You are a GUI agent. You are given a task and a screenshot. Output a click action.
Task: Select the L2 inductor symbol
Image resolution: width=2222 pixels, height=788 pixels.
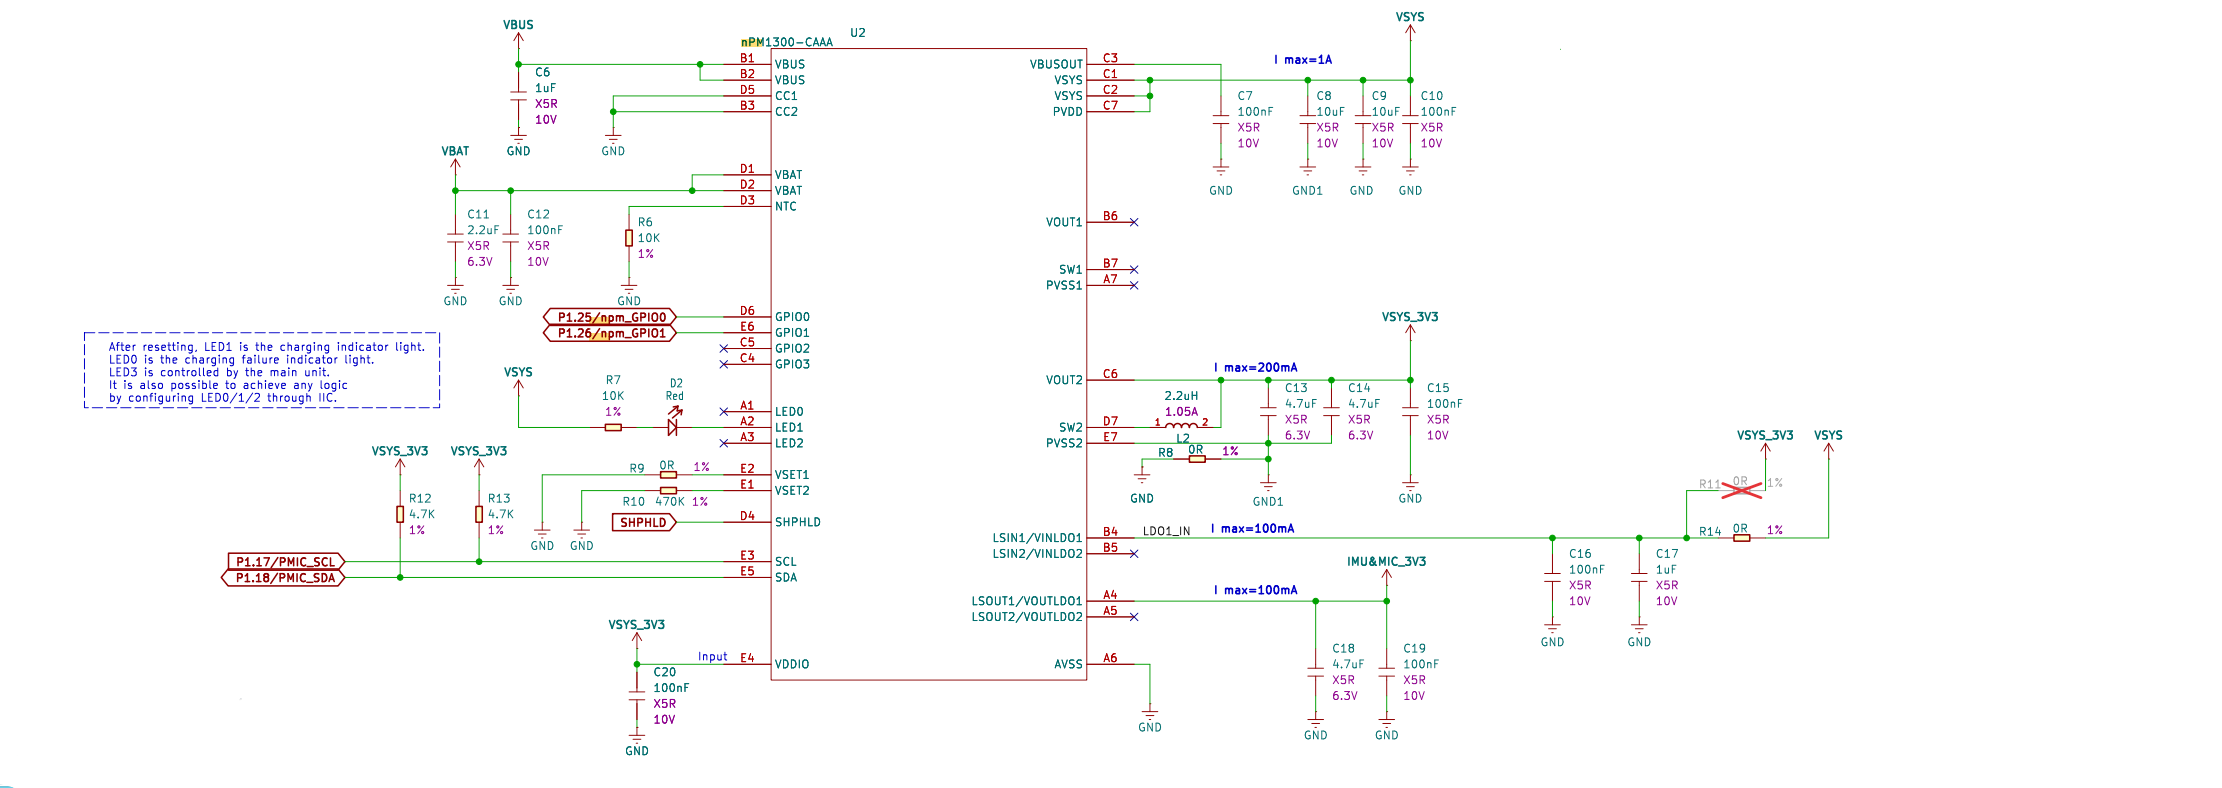coord(1181,425)
